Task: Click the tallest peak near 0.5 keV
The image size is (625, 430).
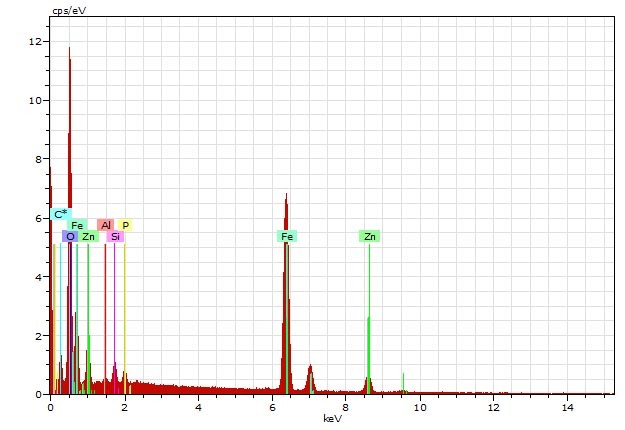Action: coord(69,50)
